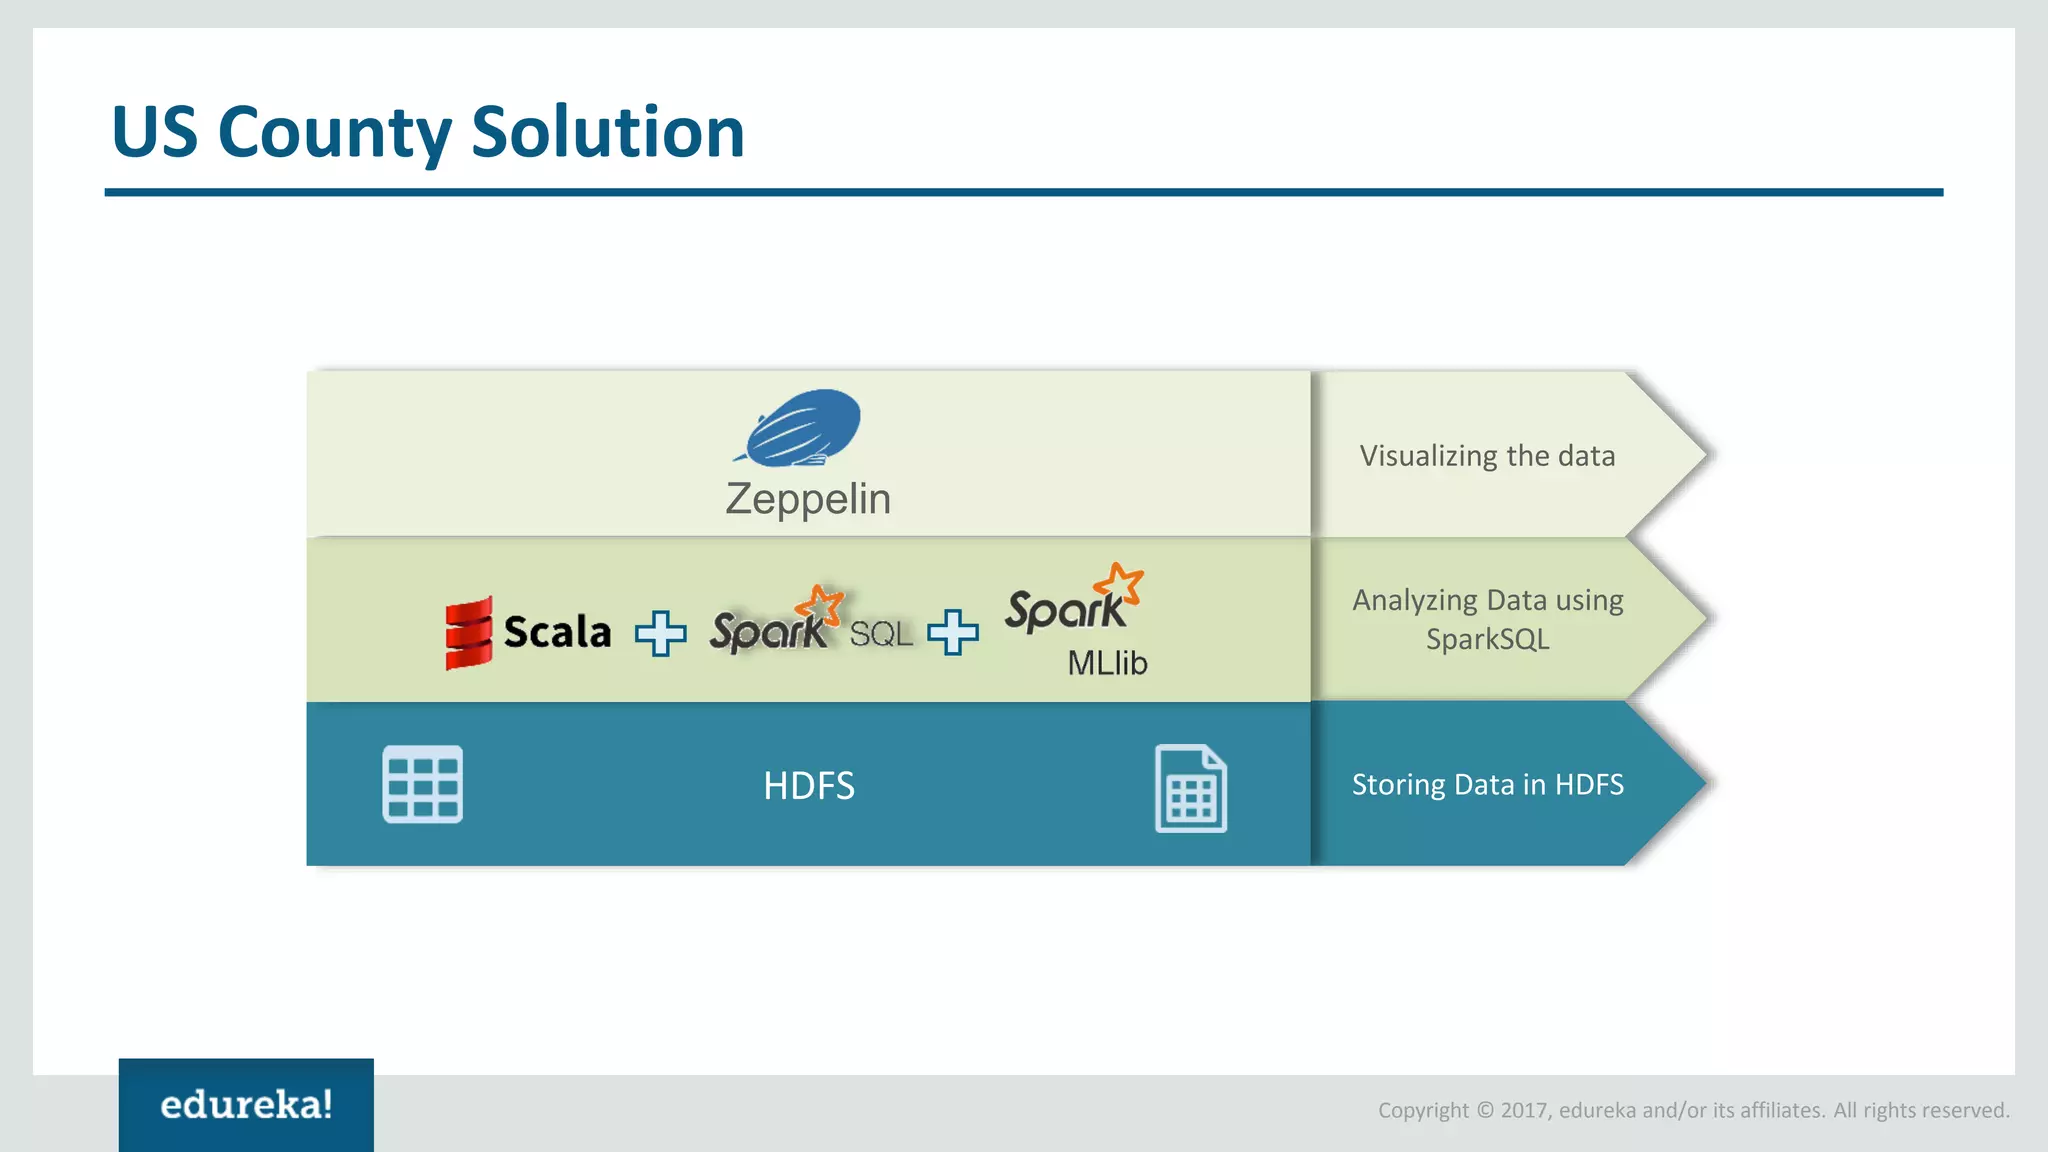Click the first blue plus sign after Scala
The height and width of the screenshot is (1152, 2048).
(660, 633)
